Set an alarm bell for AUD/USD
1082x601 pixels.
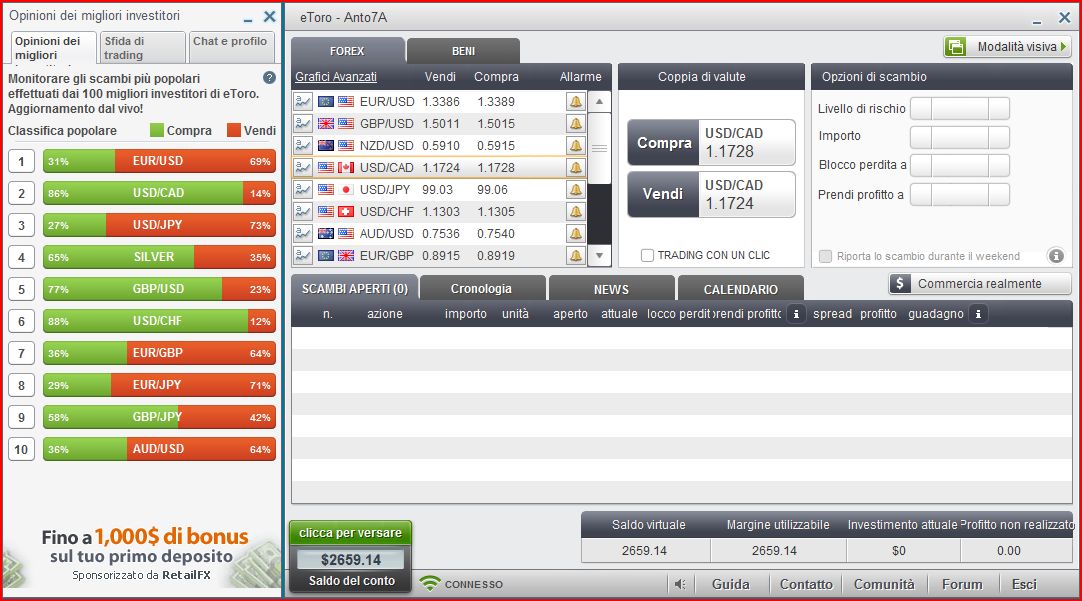coord(576,234)
